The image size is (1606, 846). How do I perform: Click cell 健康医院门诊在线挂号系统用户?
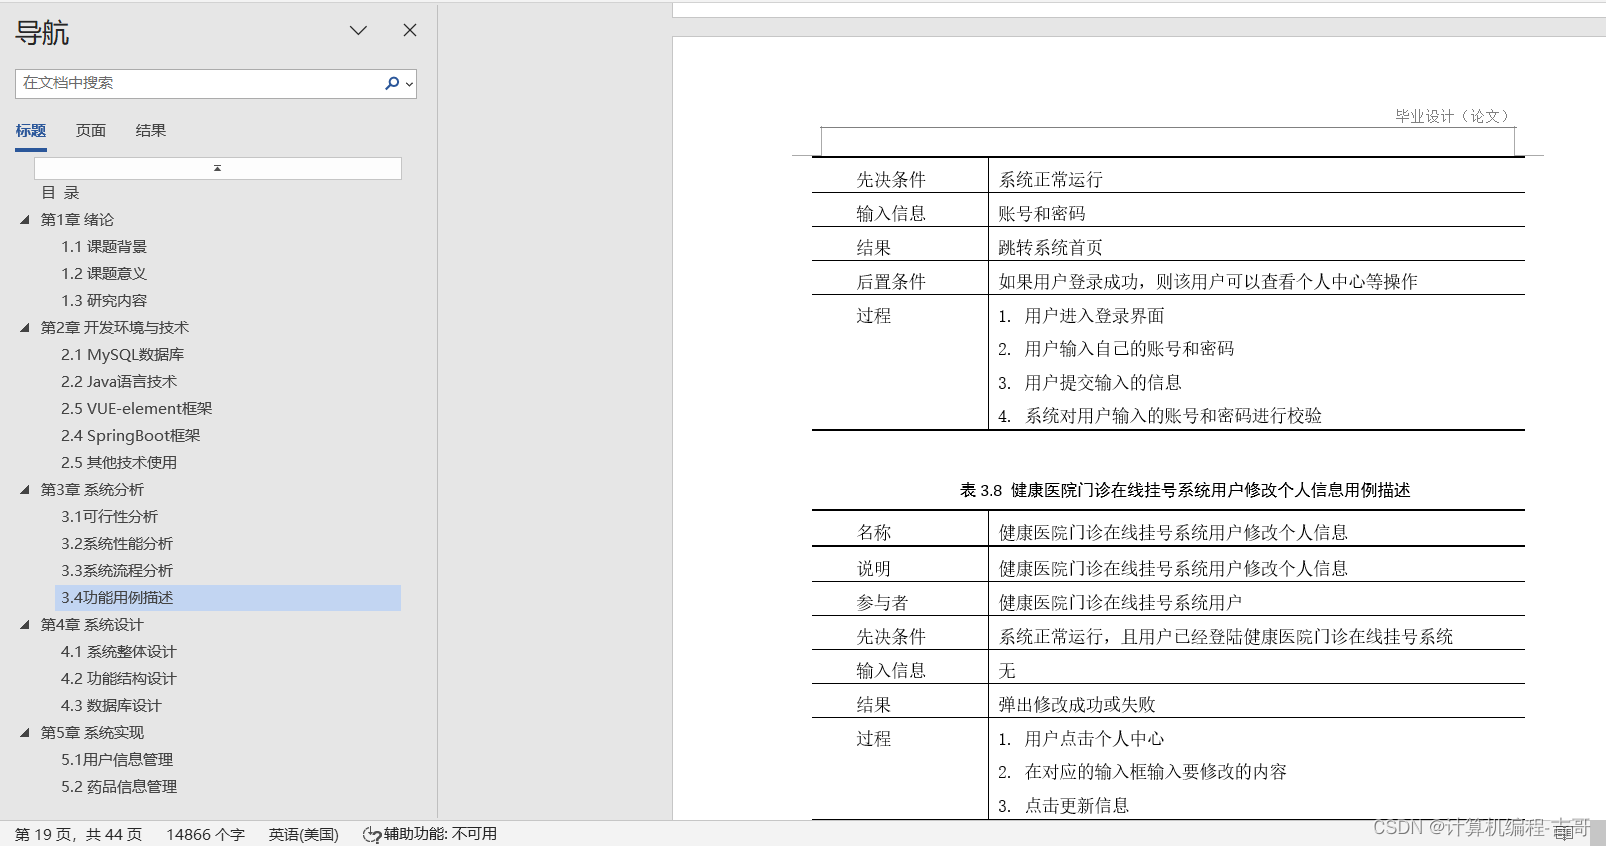pyautogui.click(x=1121, y=603)
